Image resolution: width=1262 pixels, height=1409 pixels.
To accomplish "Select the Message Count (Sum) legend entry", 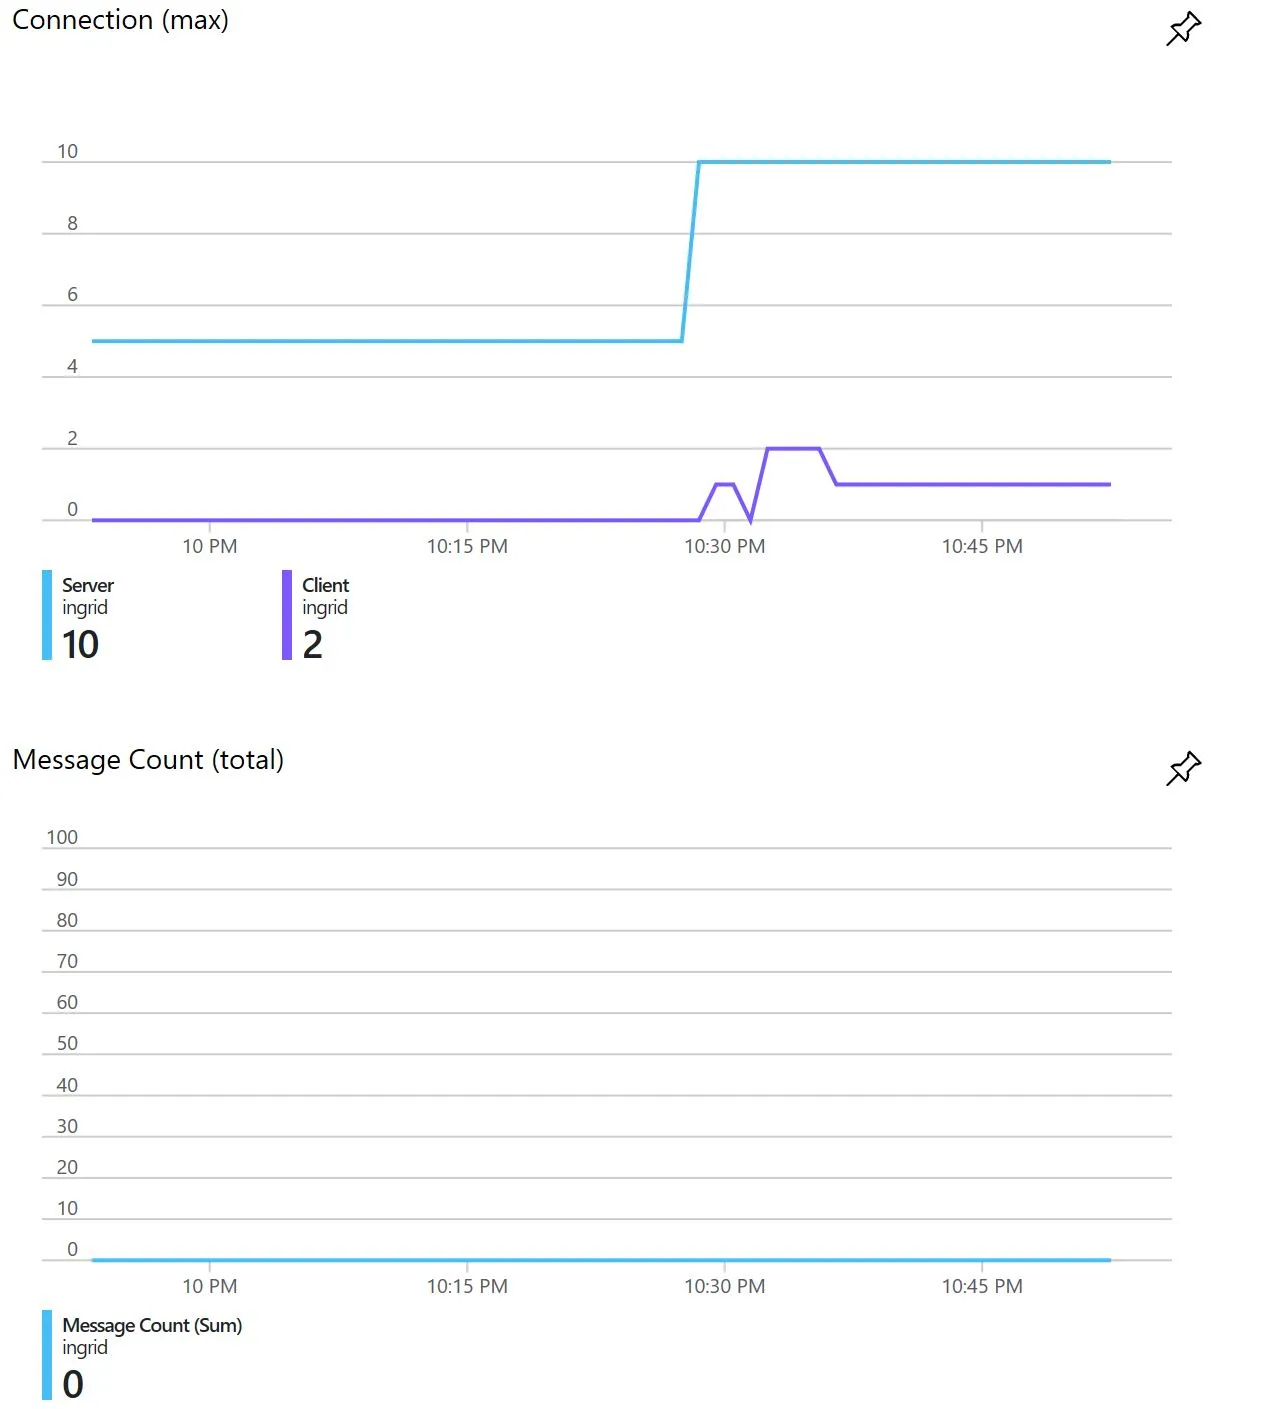I will point(152,1335).
